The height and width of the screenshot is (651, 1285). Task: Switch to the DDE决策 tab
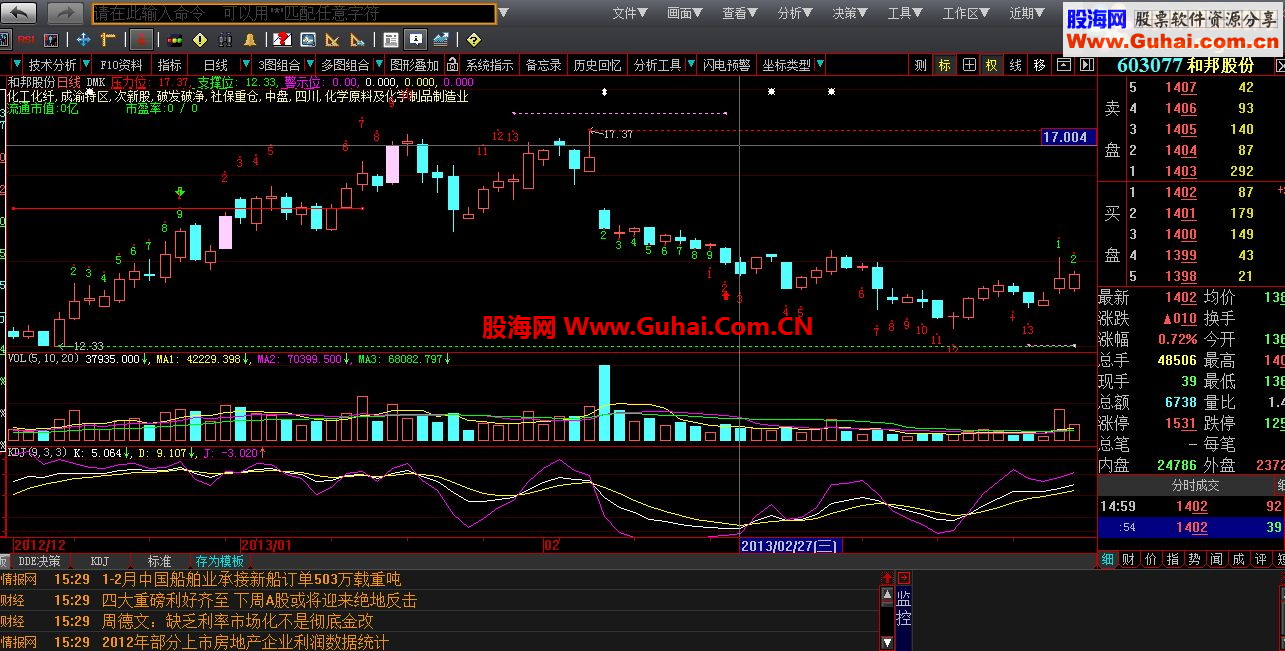pos(39,561)
